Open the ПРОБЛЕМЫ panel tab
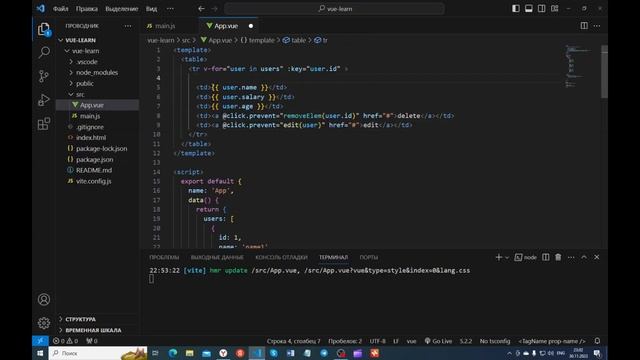This screenshot has height=360, width=640. 164,258
